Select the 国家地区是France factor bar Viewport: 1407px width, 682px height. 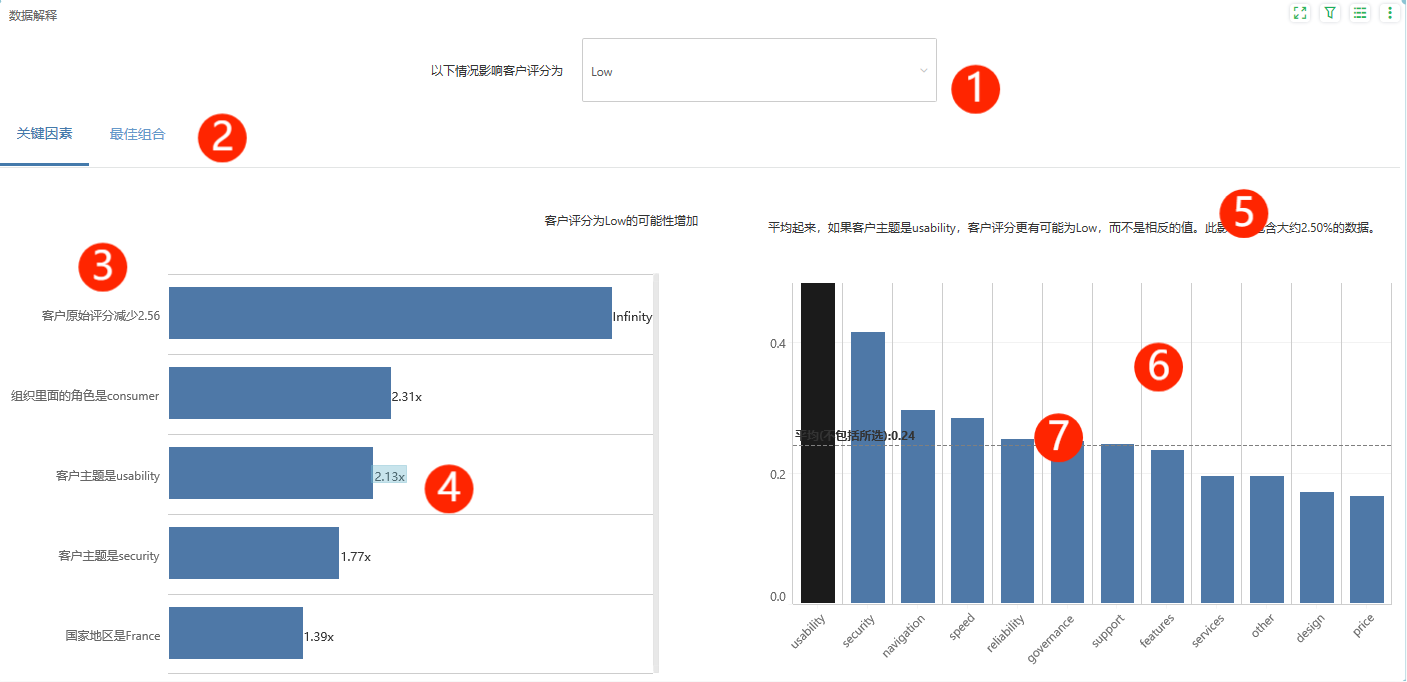pos(236,633)
